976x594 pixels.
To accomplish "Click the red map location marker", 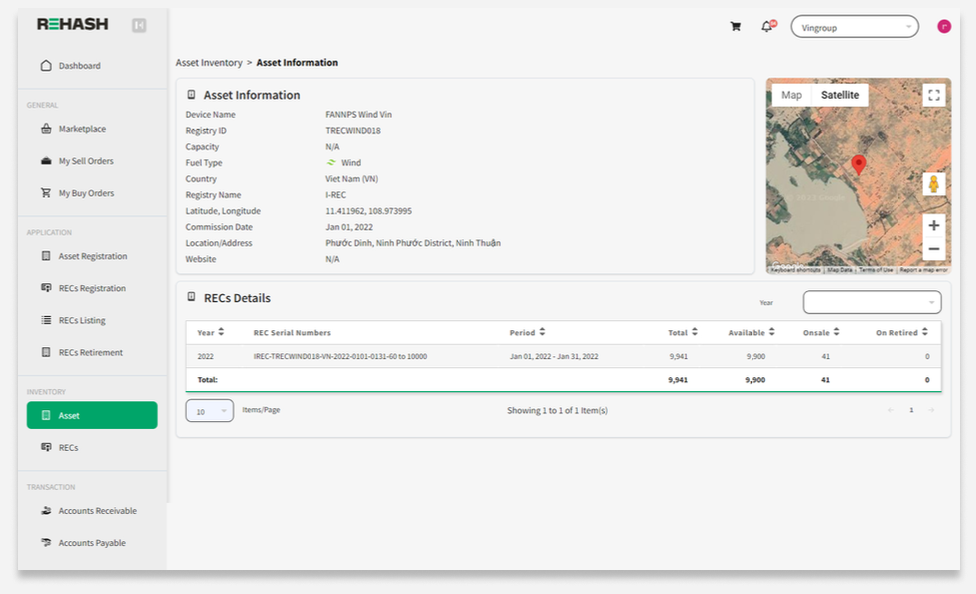I will [858, 165].
